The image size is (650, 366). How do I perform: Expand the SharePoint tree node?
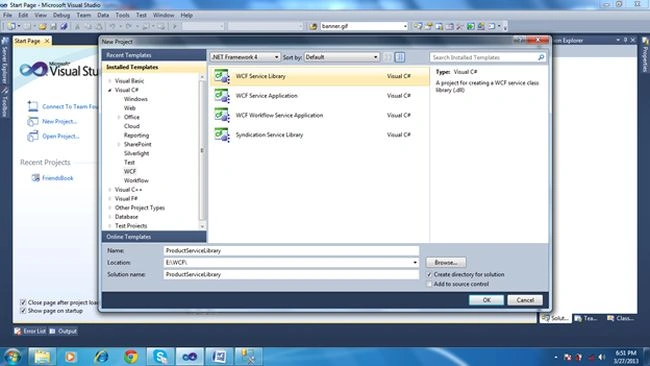pos(119,144)
